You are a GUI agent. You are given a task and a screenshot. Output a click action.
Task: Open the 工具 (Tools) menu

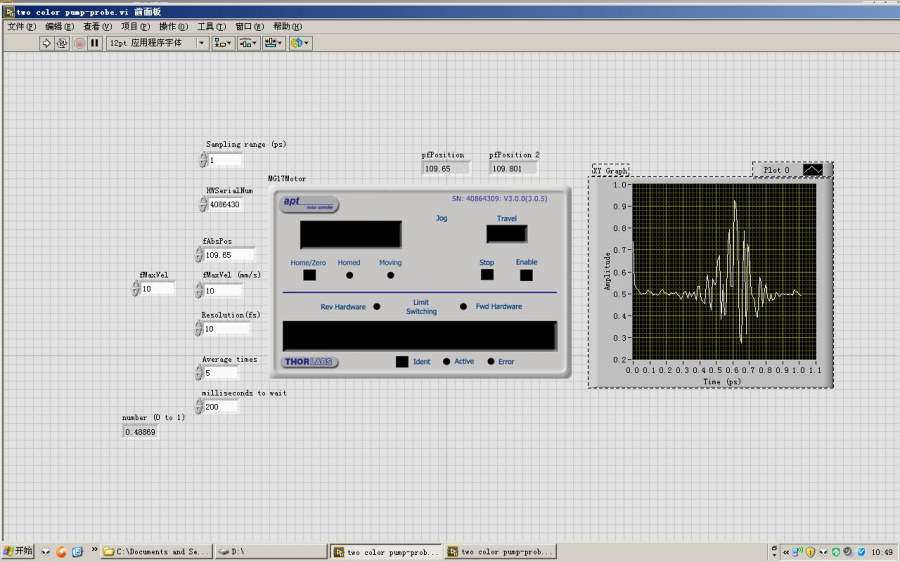[x=211, y=26]
